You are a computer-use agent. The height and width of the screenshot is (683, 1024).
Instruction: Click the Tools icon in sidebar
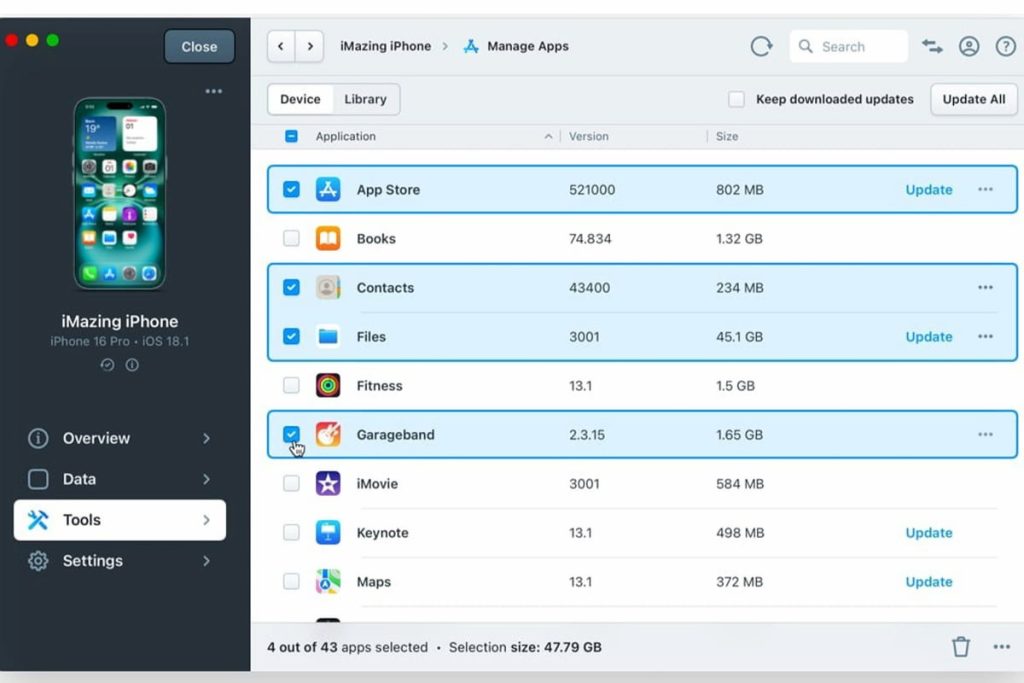38,520
